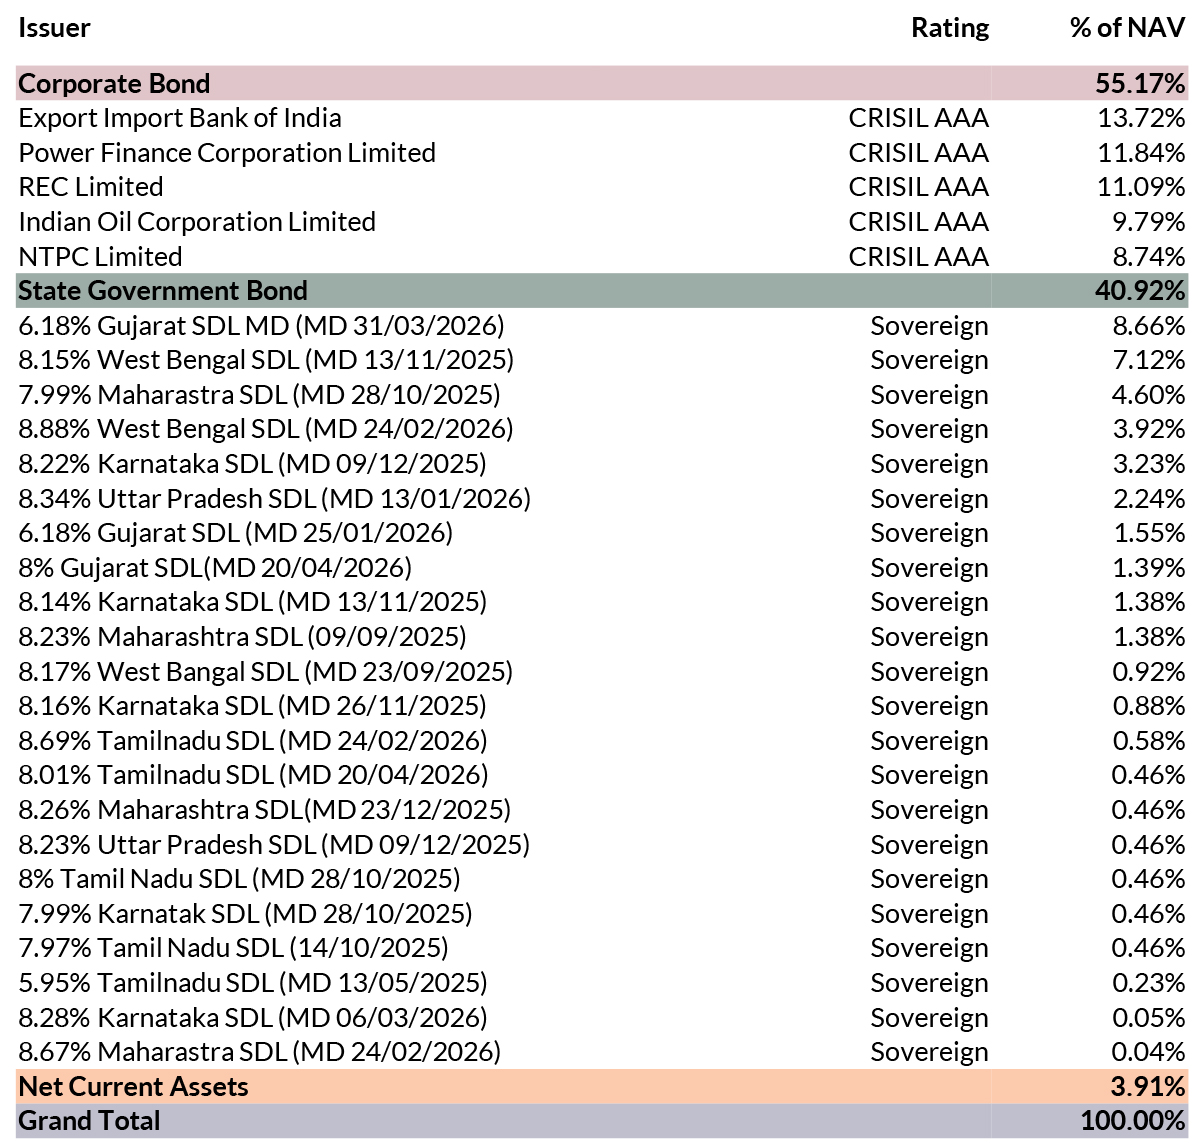Select the Grand Total row label
The height and width of the screenshot is (1146, 1204).
pyautogui.click(x=89, y=1120)
